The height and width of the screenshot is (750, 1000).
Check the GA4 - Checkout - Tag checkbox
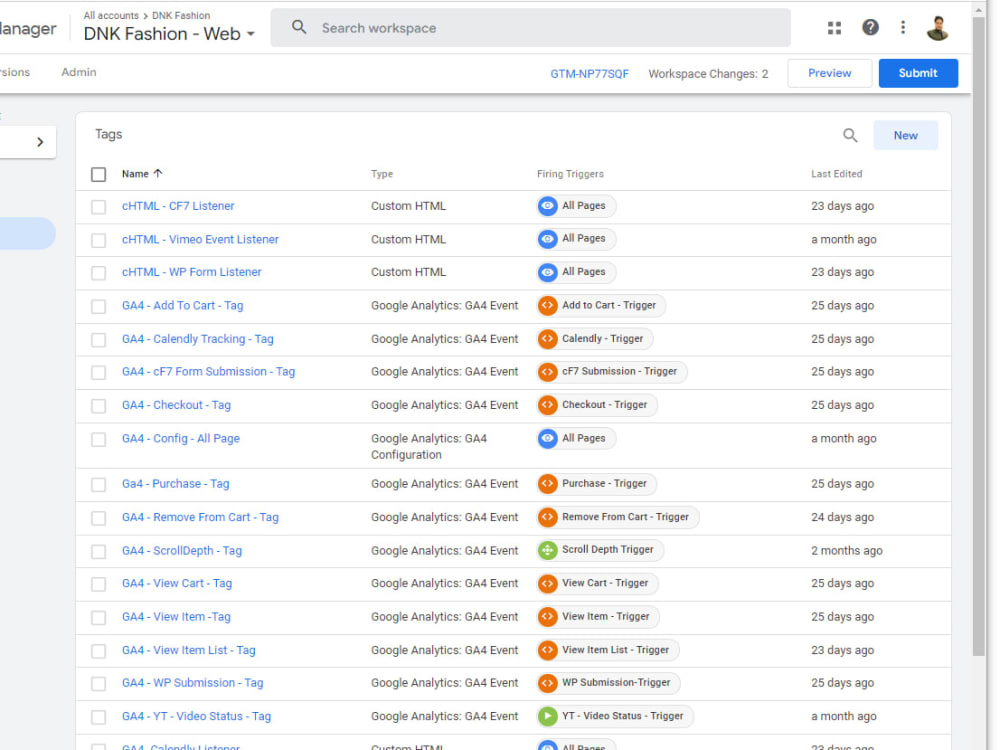(x=98, y=406)
